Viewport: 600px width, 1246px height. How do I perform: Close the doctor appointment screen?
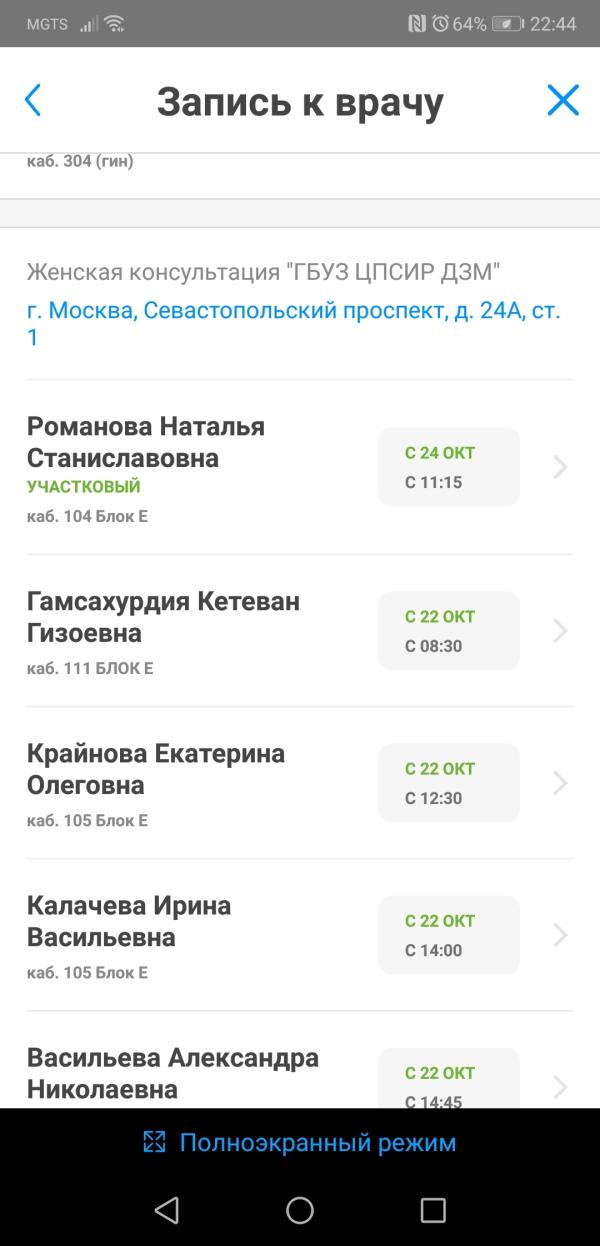point(563,100)
